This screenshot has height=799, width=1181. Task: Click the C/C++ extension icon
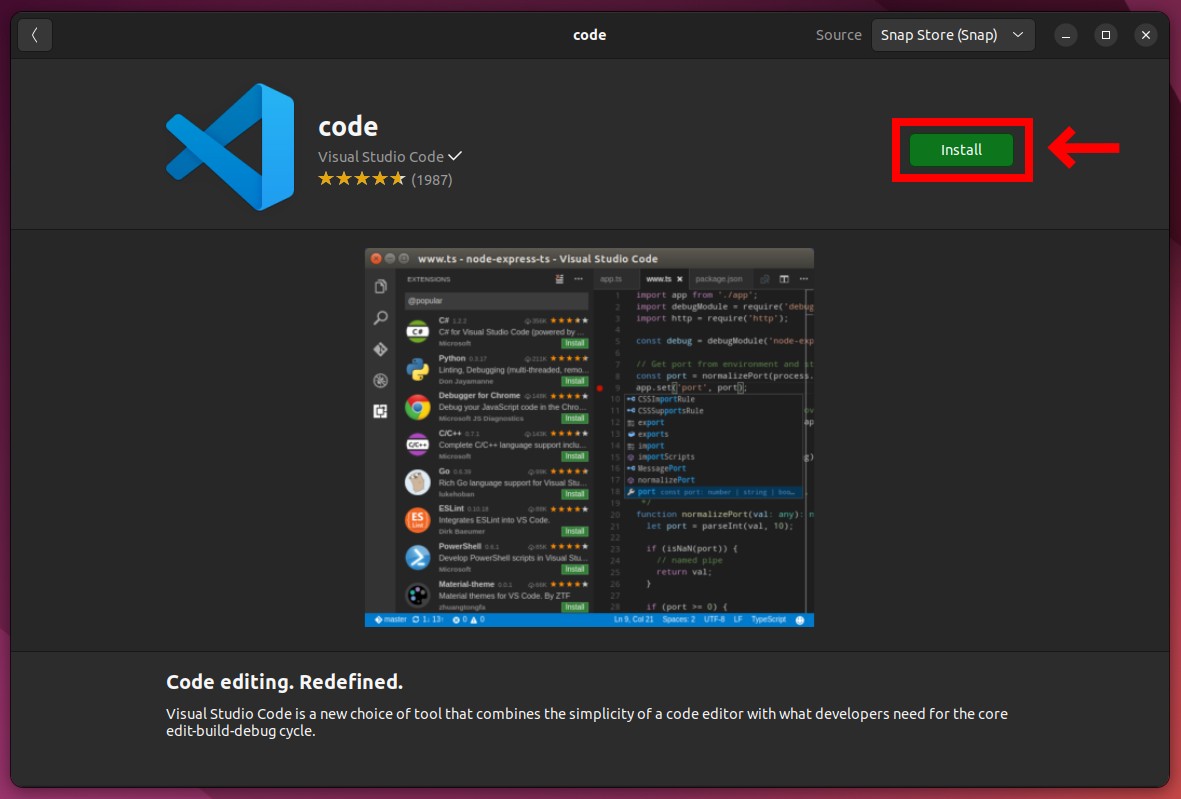(x=419, y=444)
